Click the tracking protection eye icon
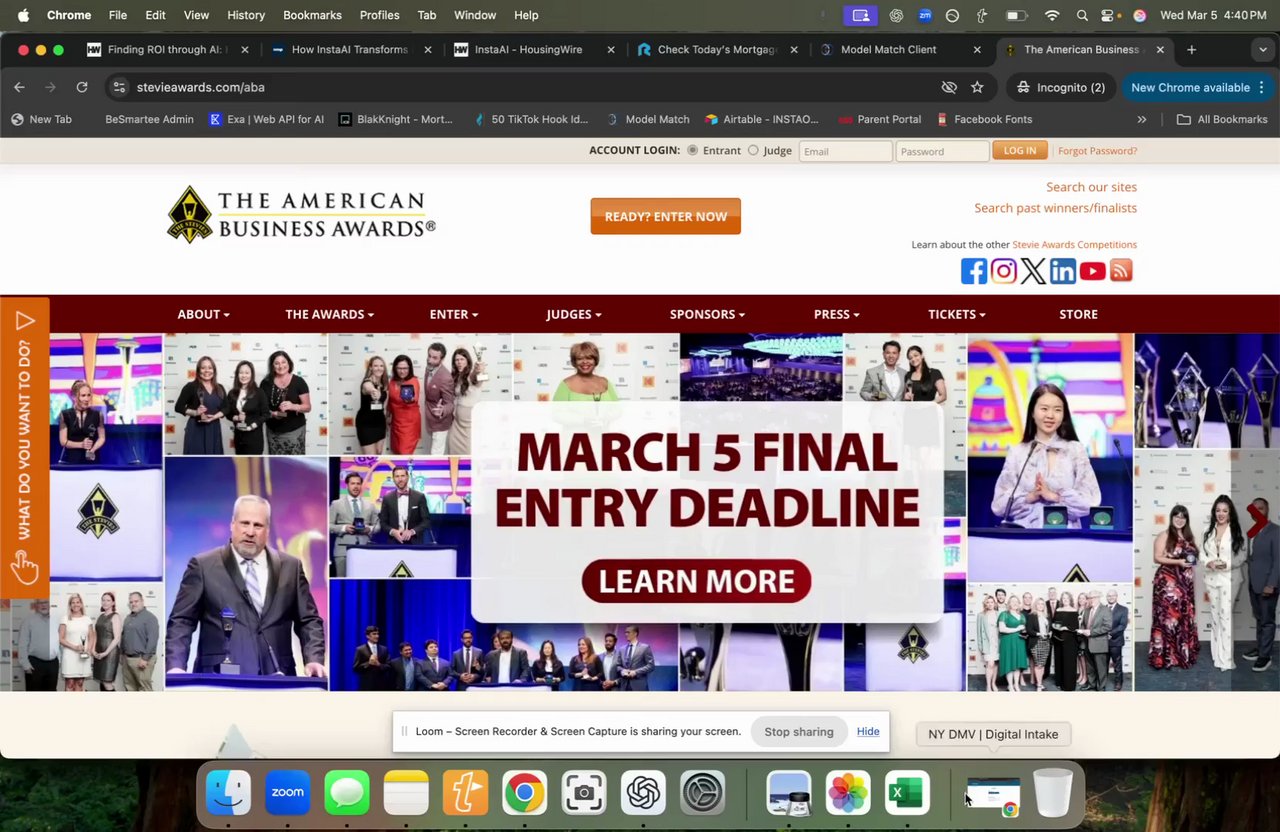The image size is (1280, 832). click(949, 87)
